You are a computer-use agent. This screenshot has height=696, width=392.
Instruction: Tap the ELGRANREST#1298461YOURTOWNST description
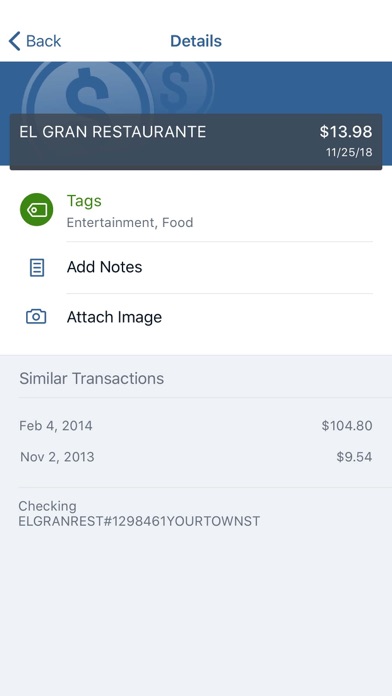[139, 521]
